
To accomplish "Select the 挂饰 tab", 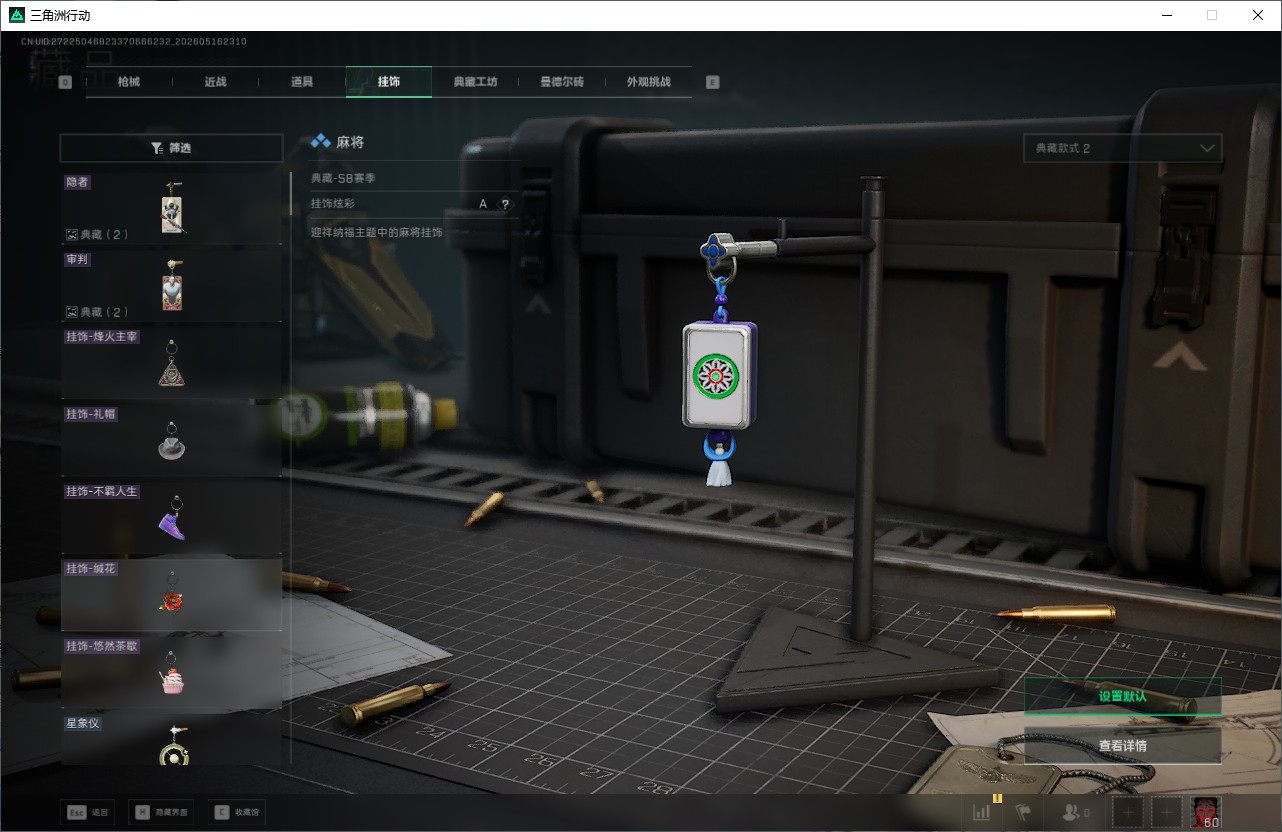I will (389, 82).
